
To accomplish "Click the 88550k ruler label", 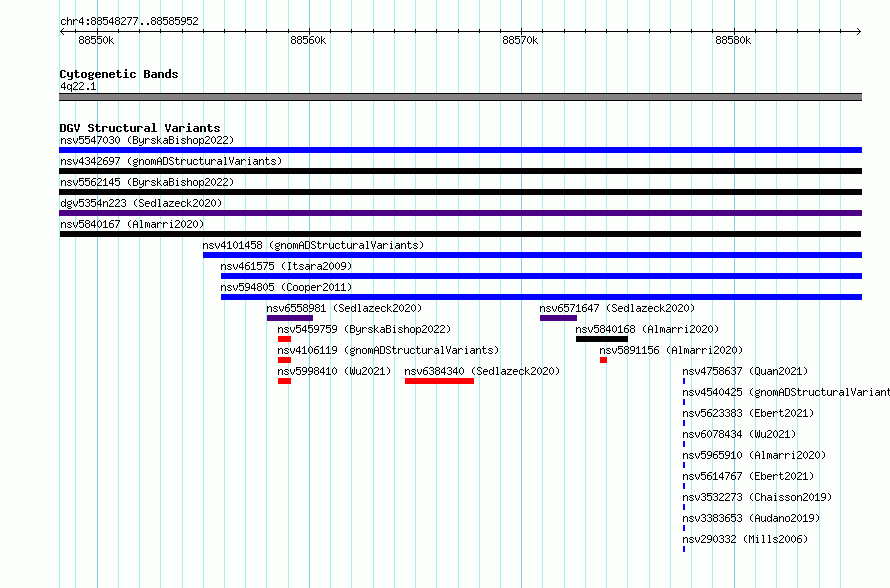I will click(96, 40).
